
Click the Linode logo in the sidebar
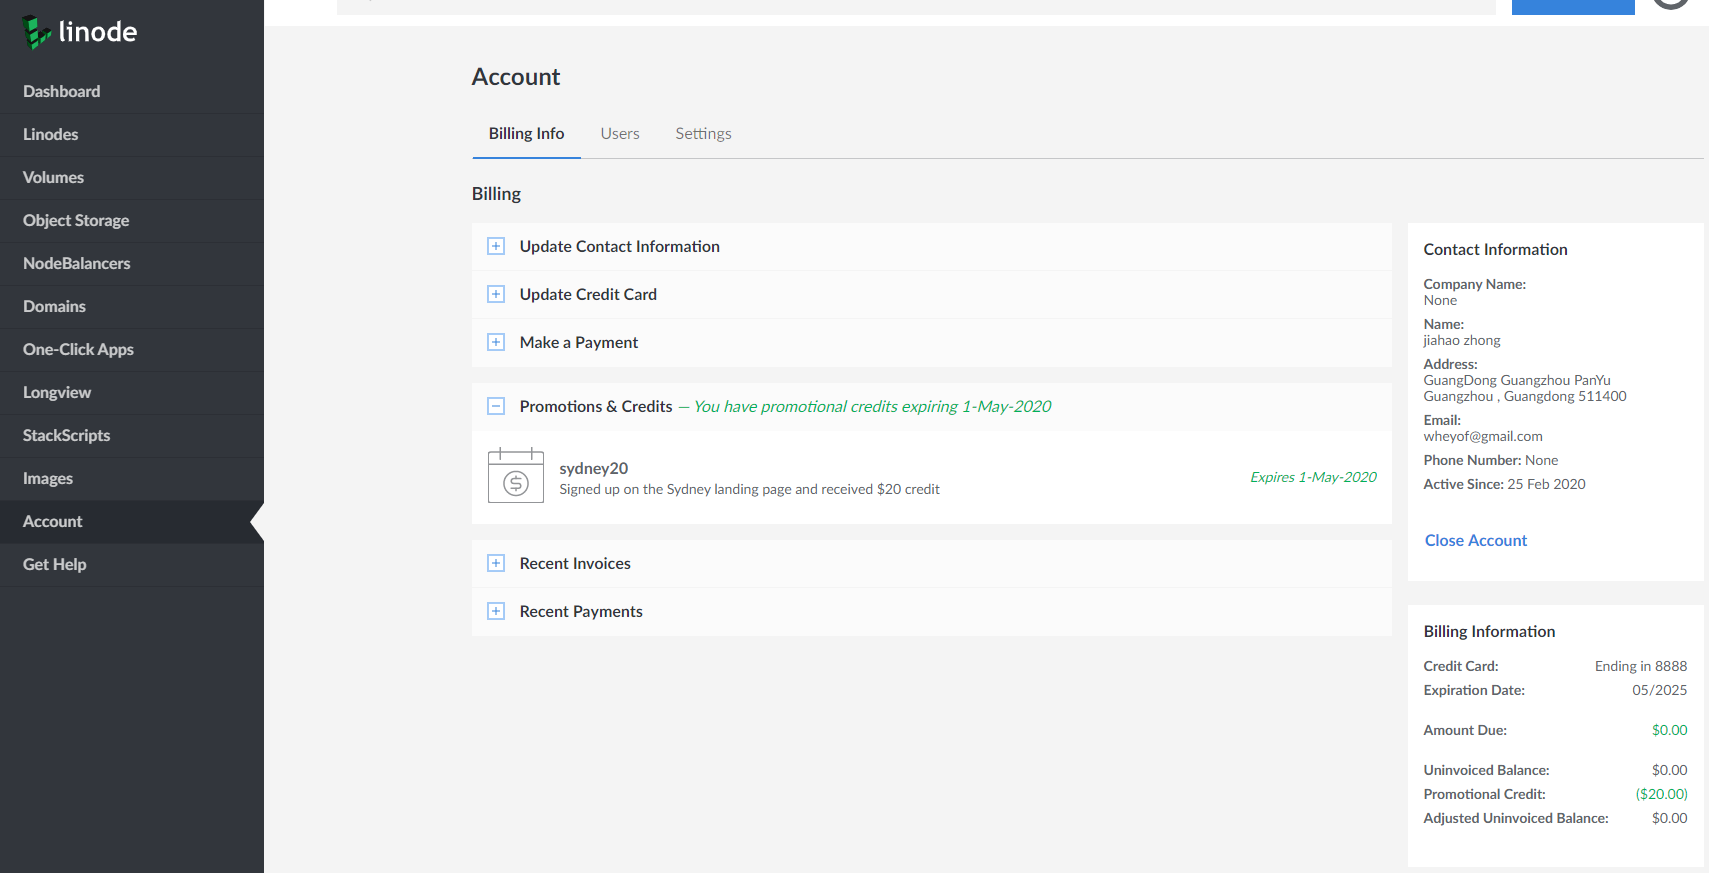[x=80, y=32]
